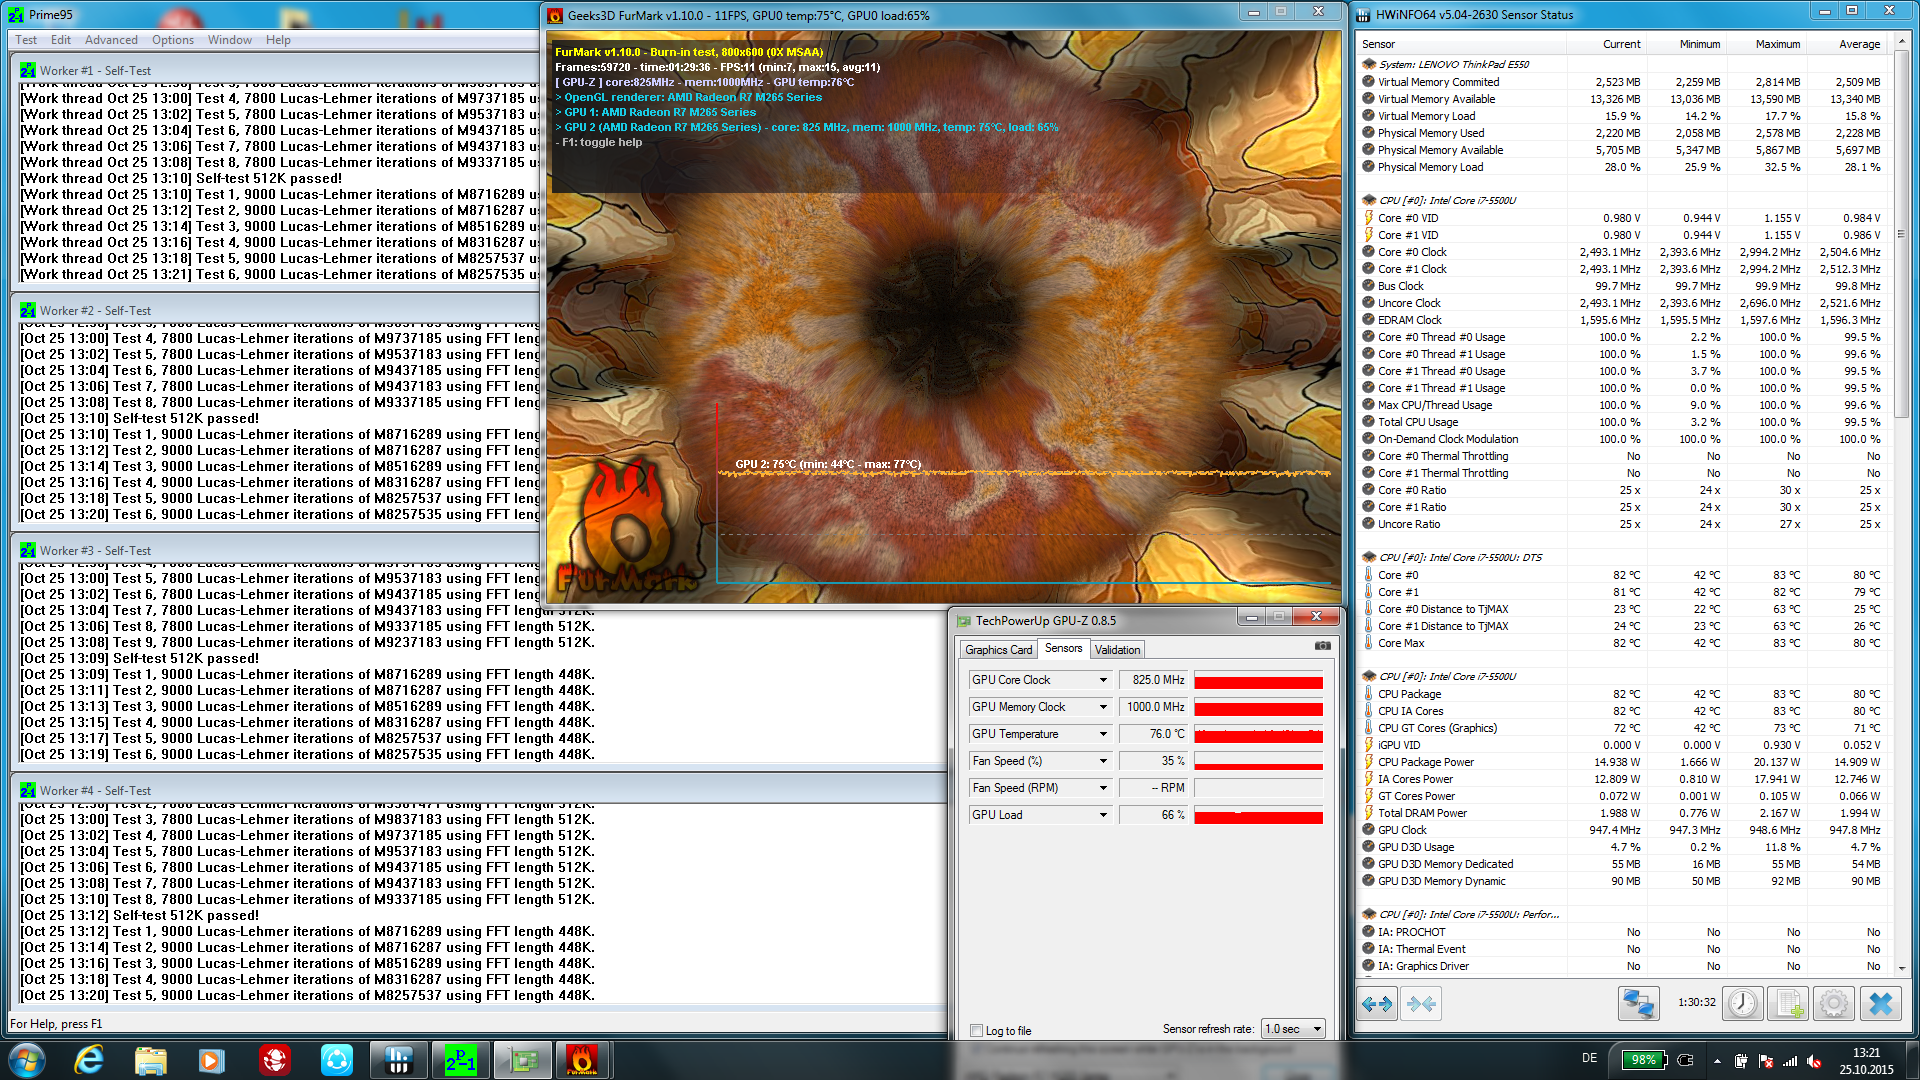Image resolution: width=1920 pixels, height=1080 pixels.
Task: Open Prime95 icon in taskbar
Action: (461, 1059)
